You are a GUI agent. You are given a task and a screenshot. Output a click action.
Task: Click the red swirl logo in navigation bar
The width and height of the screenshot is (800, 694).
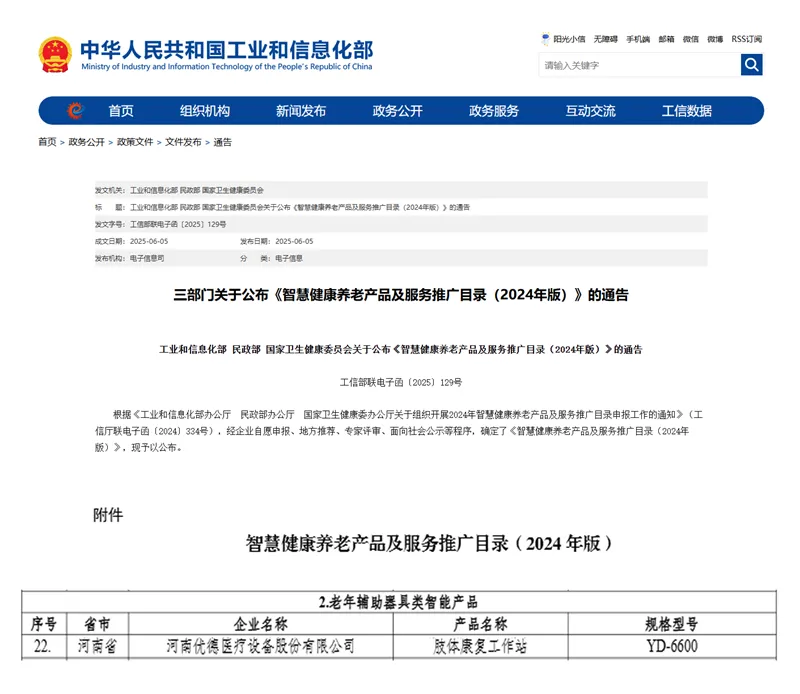point(72,111)
